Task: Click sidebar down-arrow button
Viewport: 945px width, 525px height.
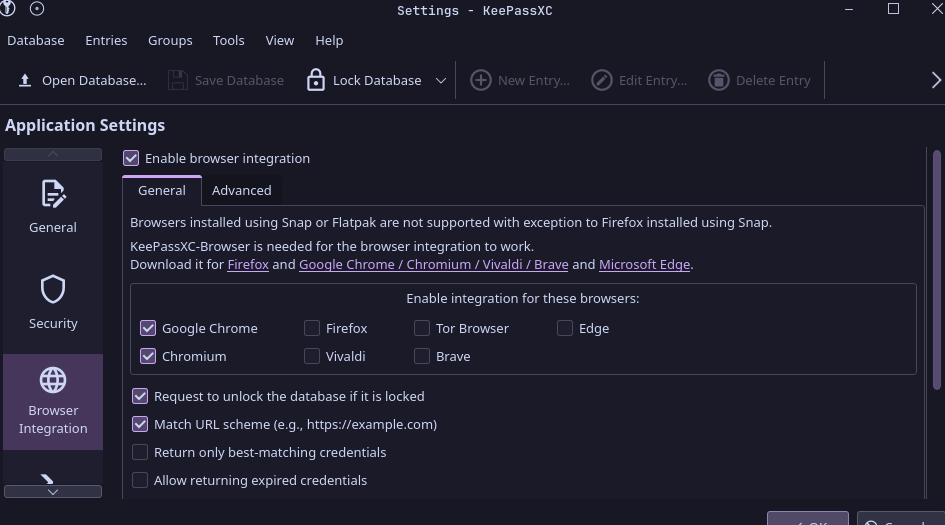Action: tap(53, 492)
